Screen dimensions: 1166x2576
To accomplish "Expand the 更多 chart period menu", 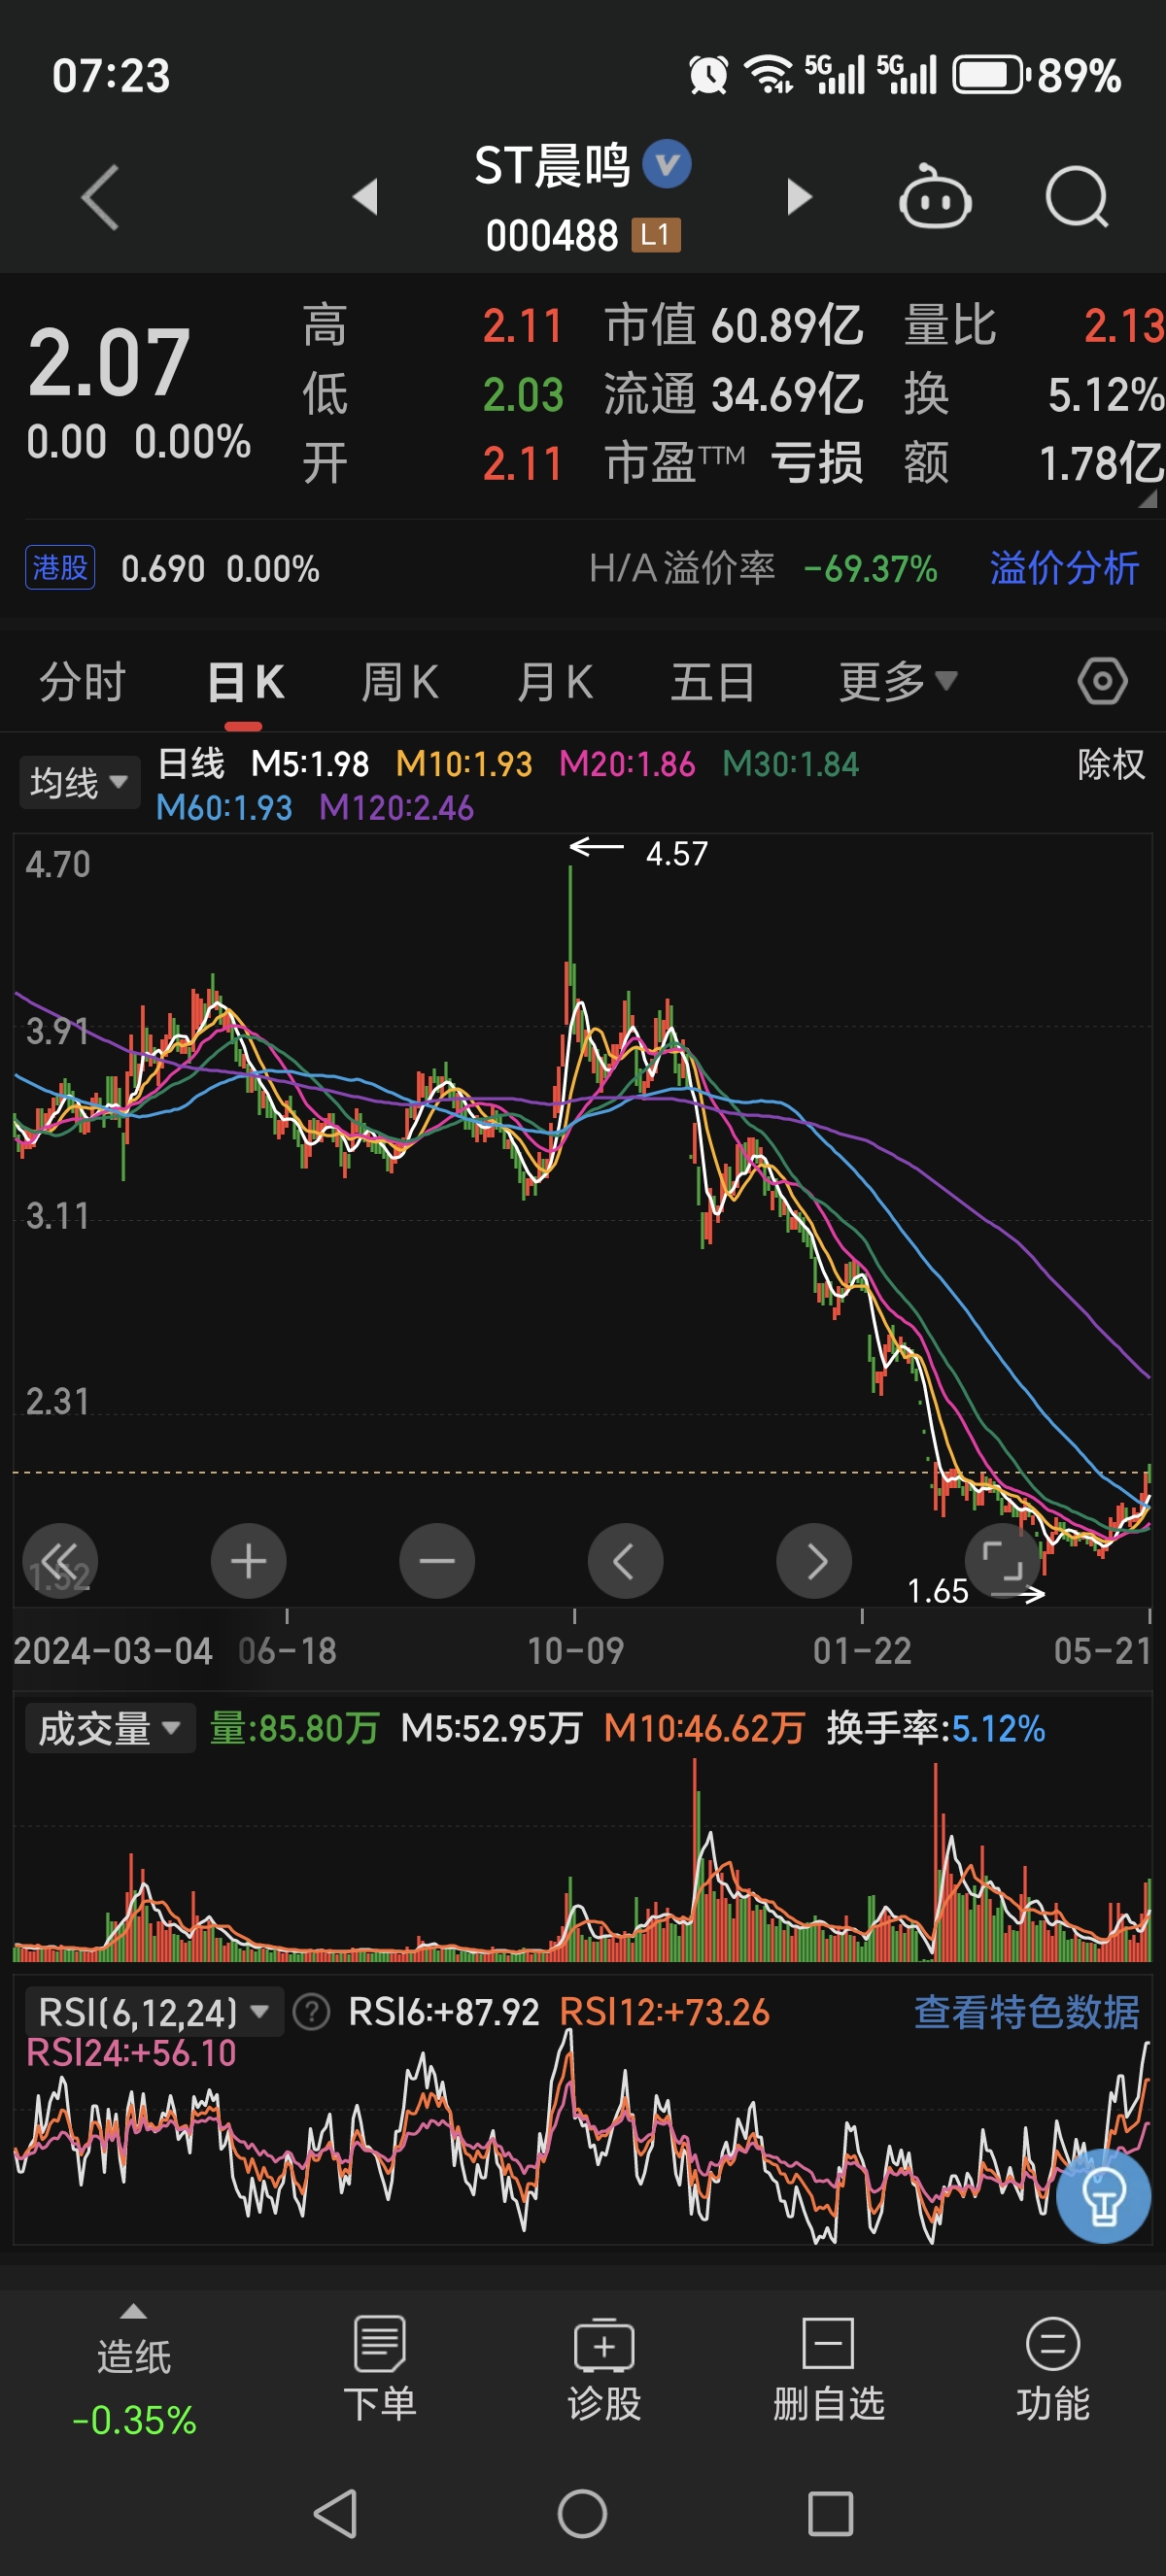I will click(x=898, y=682).
